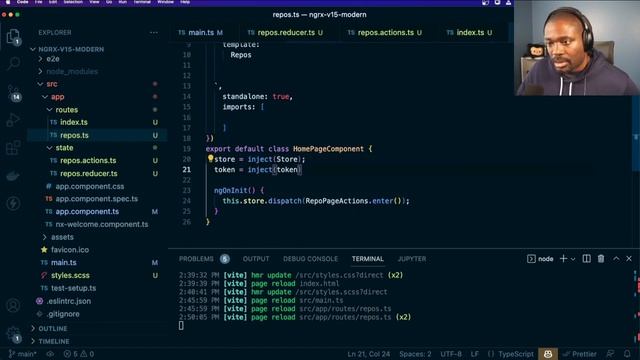Collapse the src folder

tap(40, 84)
